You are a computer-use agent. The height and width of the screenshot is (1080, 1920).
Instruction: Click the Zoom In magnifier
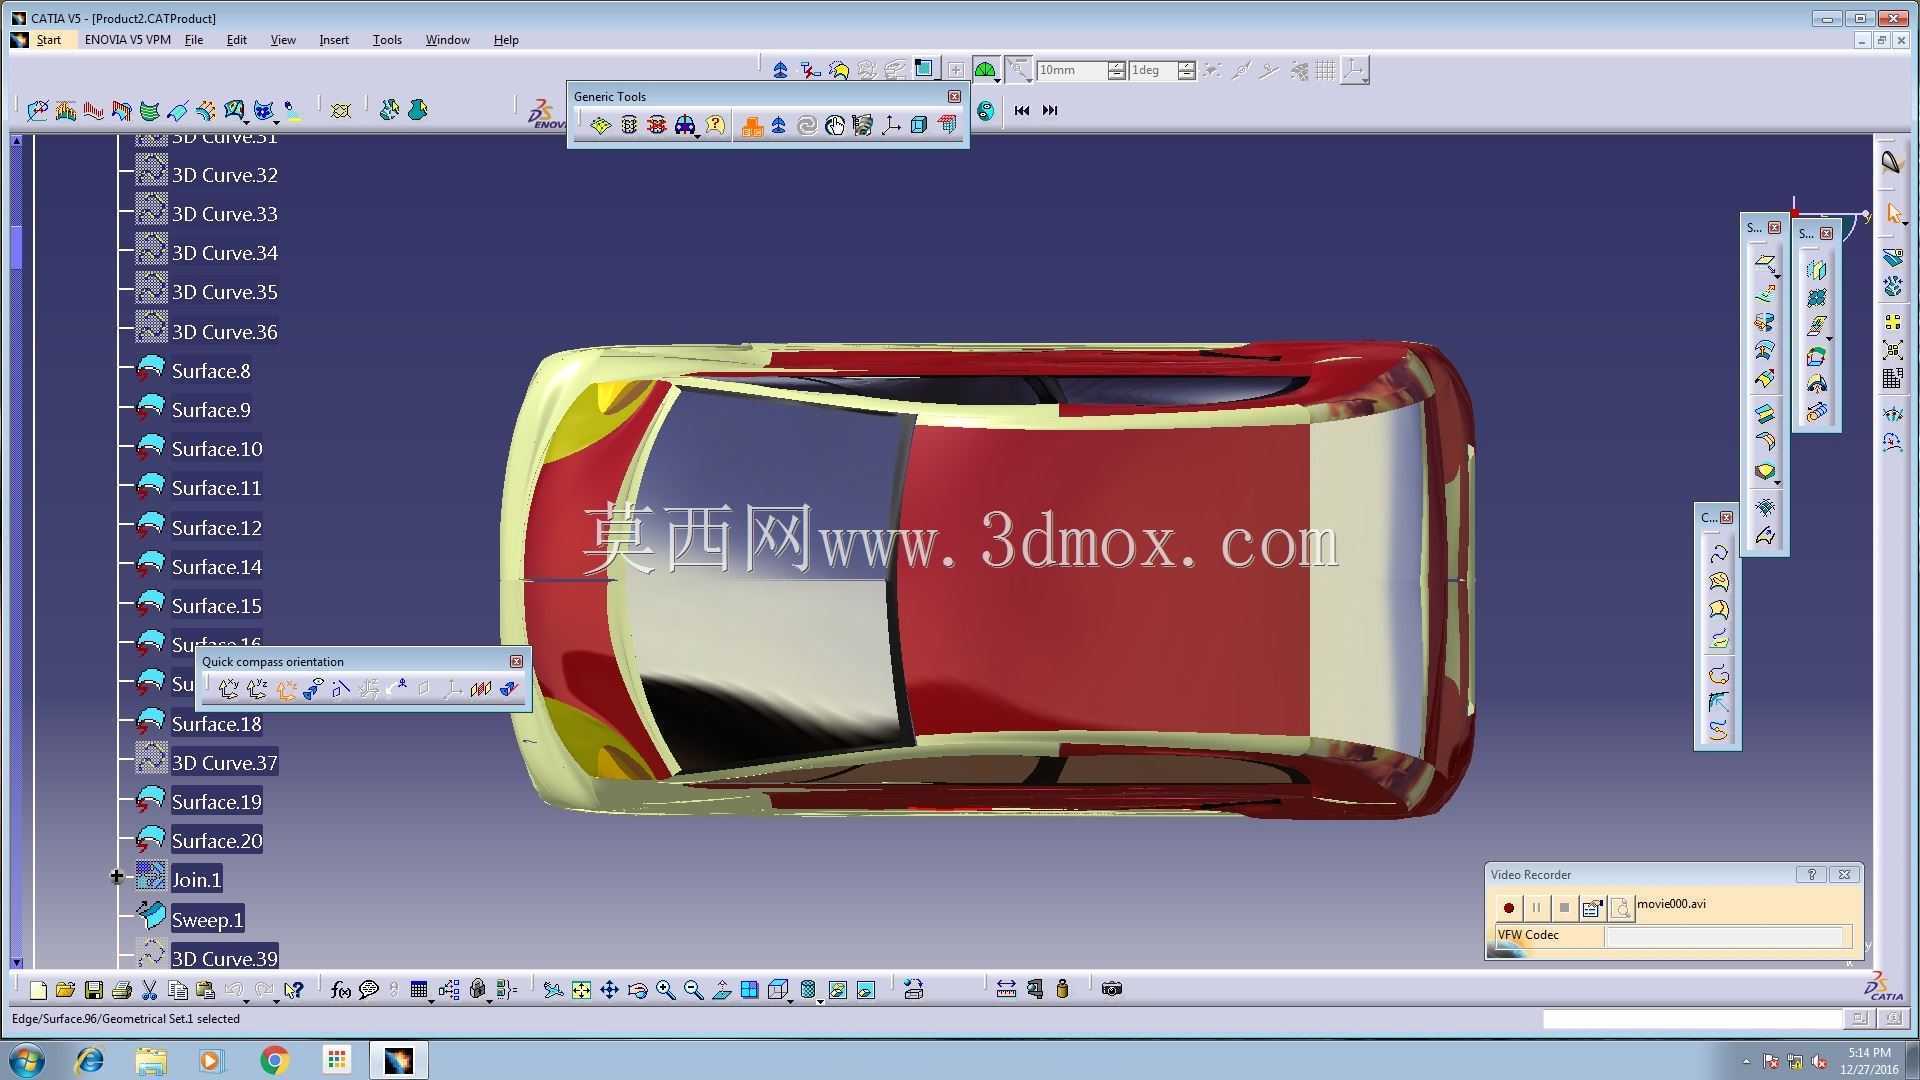click(665, 990)
